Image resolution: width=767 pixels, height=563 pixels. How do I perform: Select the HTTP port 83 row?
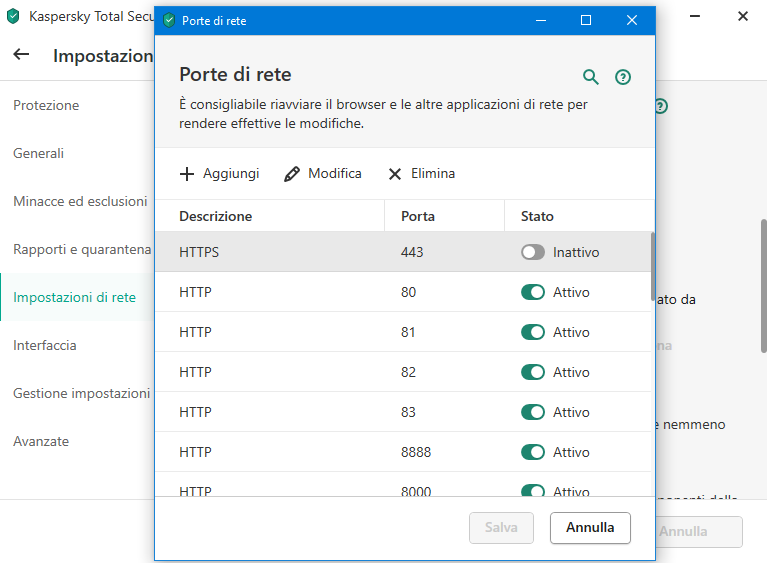300,413
